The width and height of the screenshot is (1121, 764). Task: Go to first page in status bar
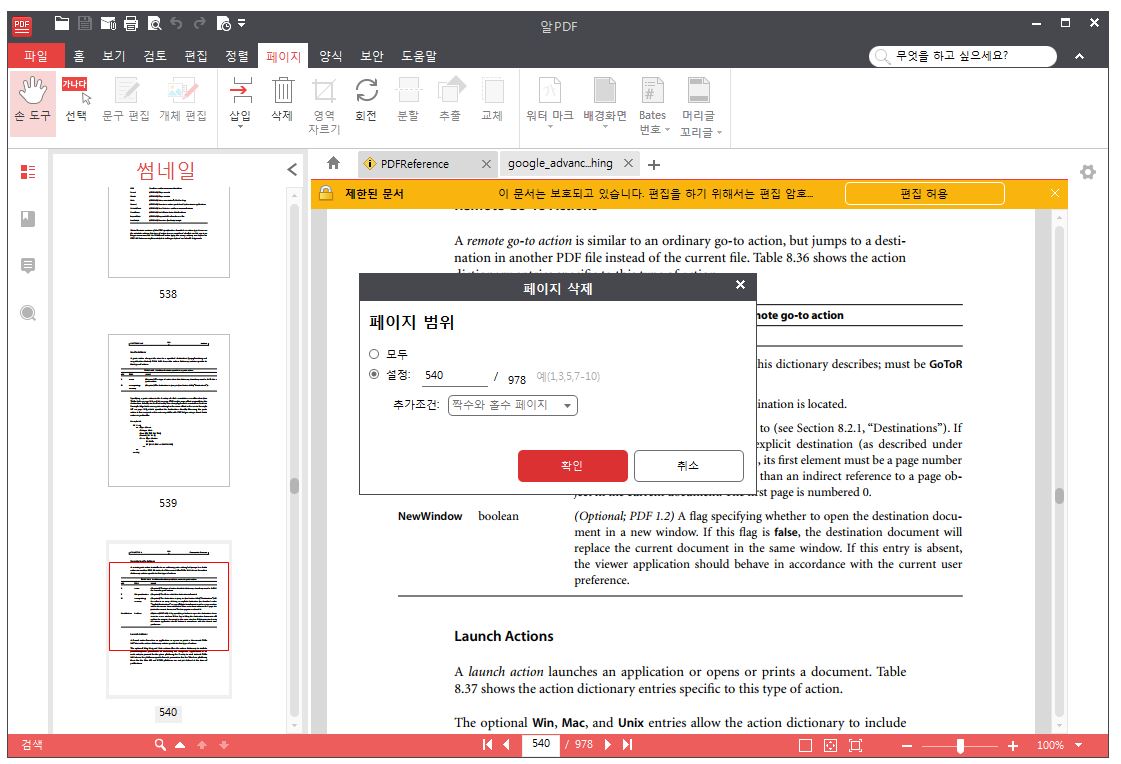pyautogui.click(x=487, y=745)
